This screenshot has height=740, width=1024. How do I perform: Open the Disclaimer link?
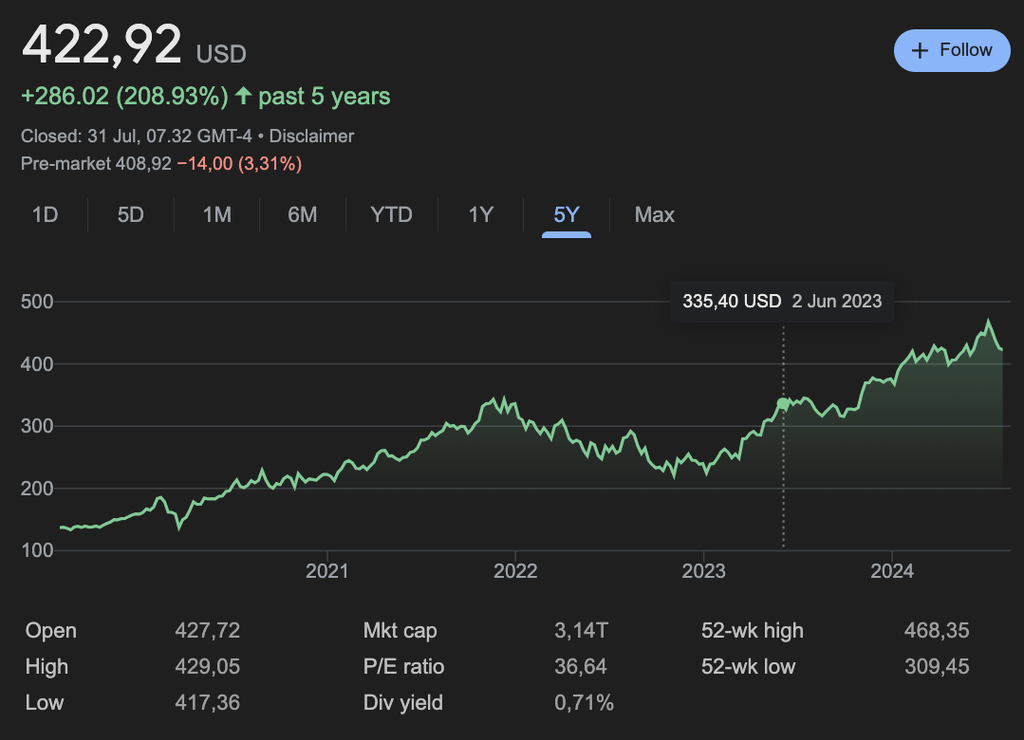coord(311,136)
